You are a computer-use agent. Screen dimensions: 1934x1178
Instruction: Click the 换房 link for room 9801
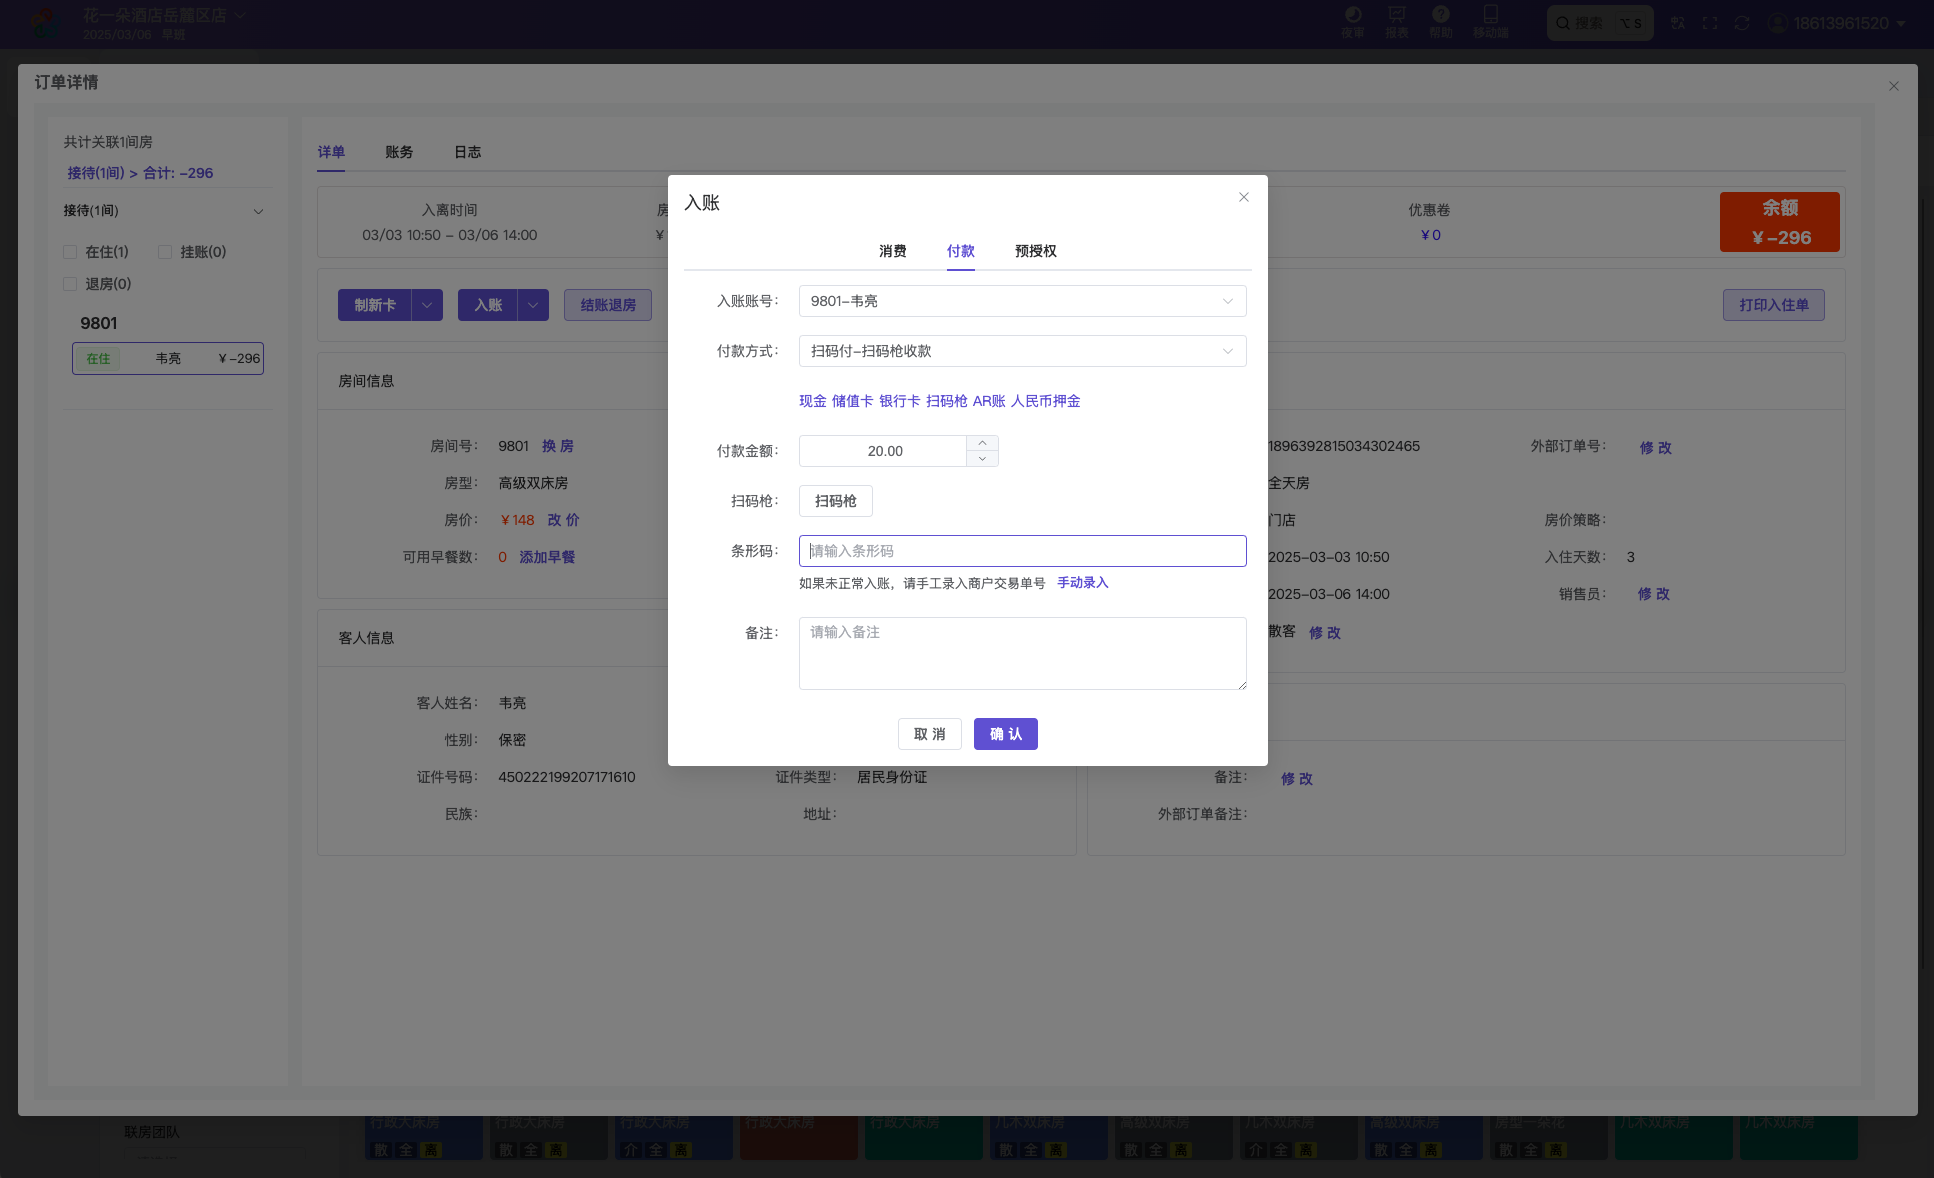point(558,446)
